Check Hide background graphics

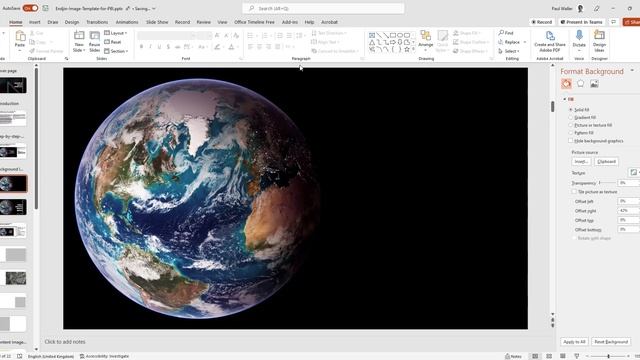point(571,141)
